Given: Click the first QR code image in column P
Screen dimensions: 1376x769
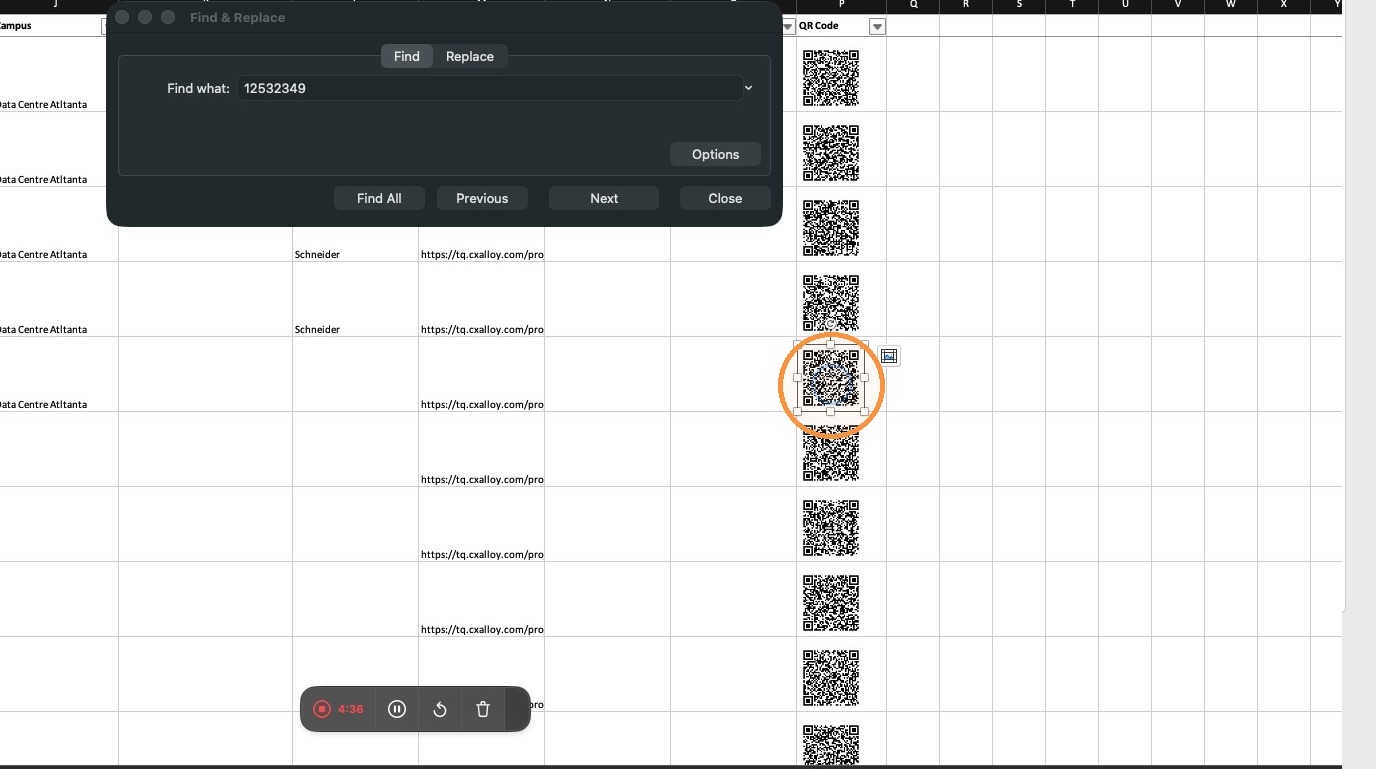Looking at the screenshot, I should coord(831,78).
